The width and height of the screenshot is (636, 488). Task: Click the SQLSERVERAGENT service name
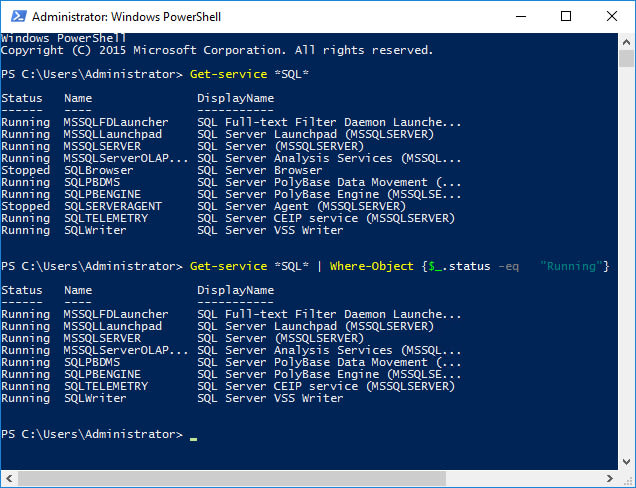(x=113, y=206)
